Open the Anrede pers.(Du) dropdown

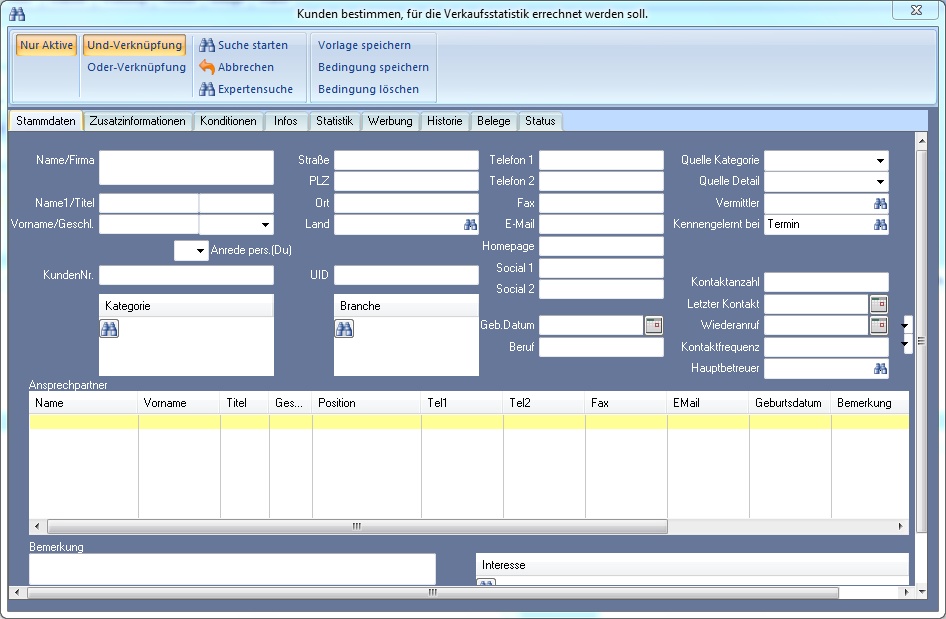point(200,250)
